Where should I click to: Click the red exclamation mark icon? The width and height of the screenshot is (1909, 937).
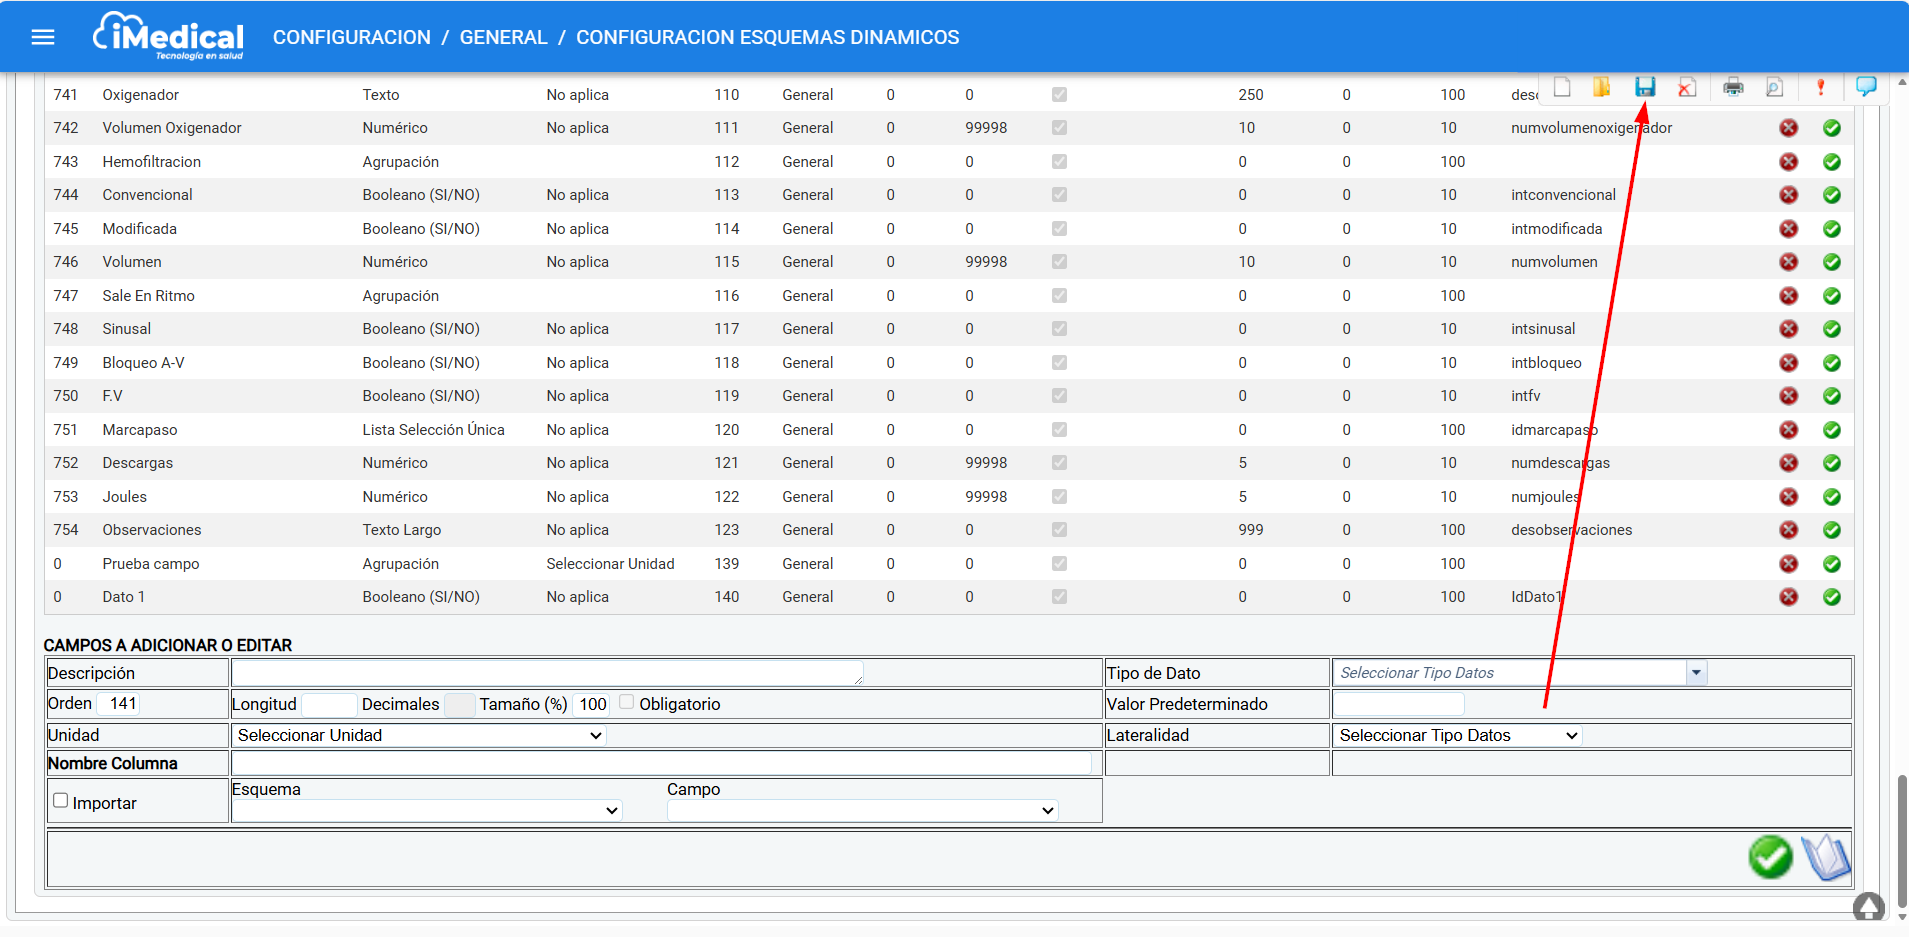click(x=1820, y=88)
